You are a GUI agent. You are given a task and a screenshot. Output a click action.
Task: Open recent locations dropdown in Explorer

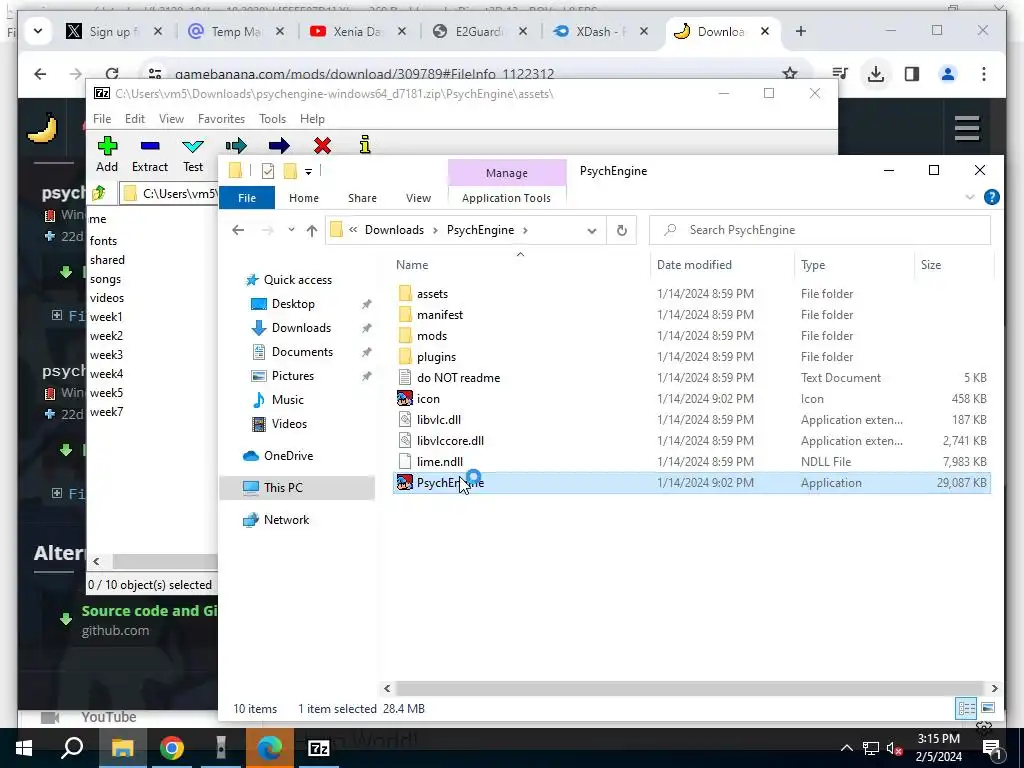(291, 230)
